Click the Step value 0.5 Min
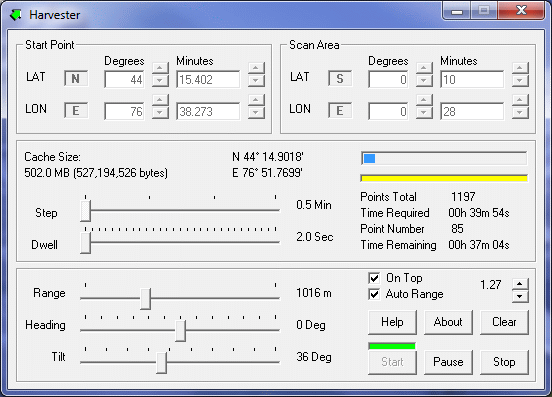 coord(314,204)
